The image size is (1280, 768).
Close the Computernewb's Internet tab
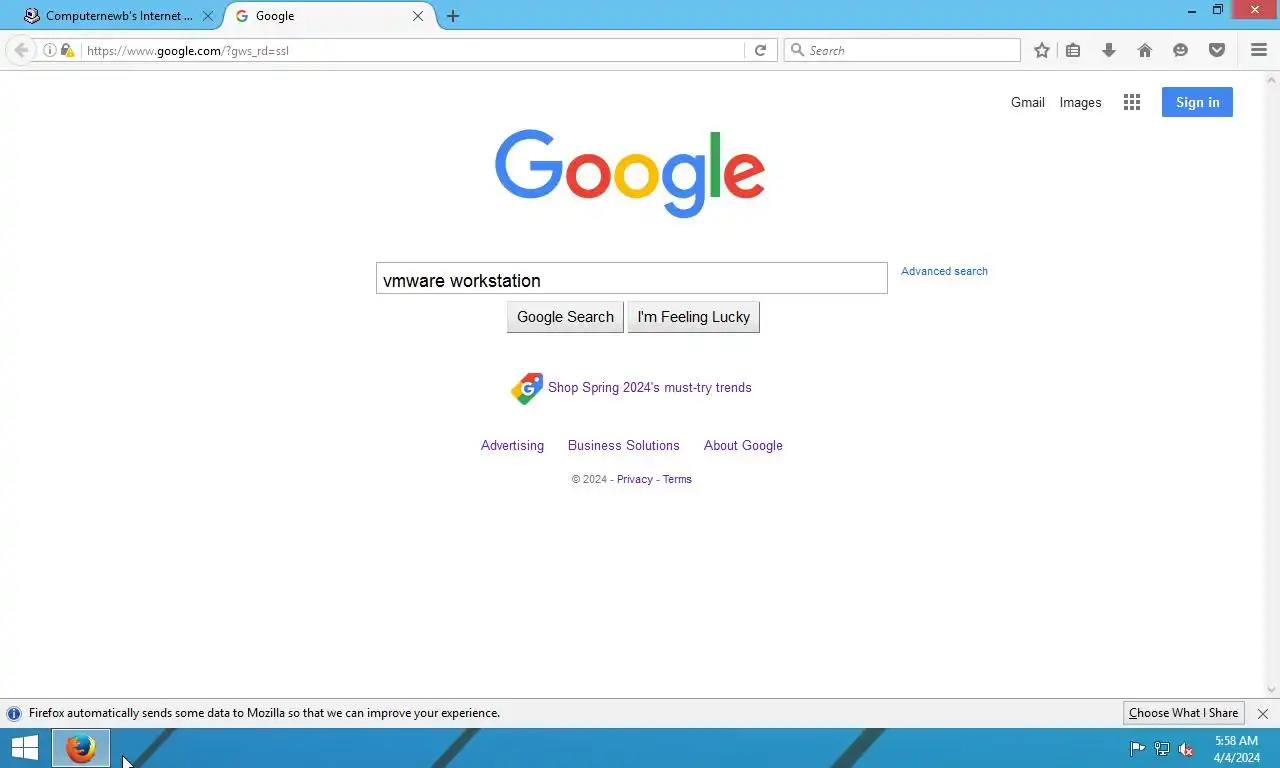tap(208, 16)
